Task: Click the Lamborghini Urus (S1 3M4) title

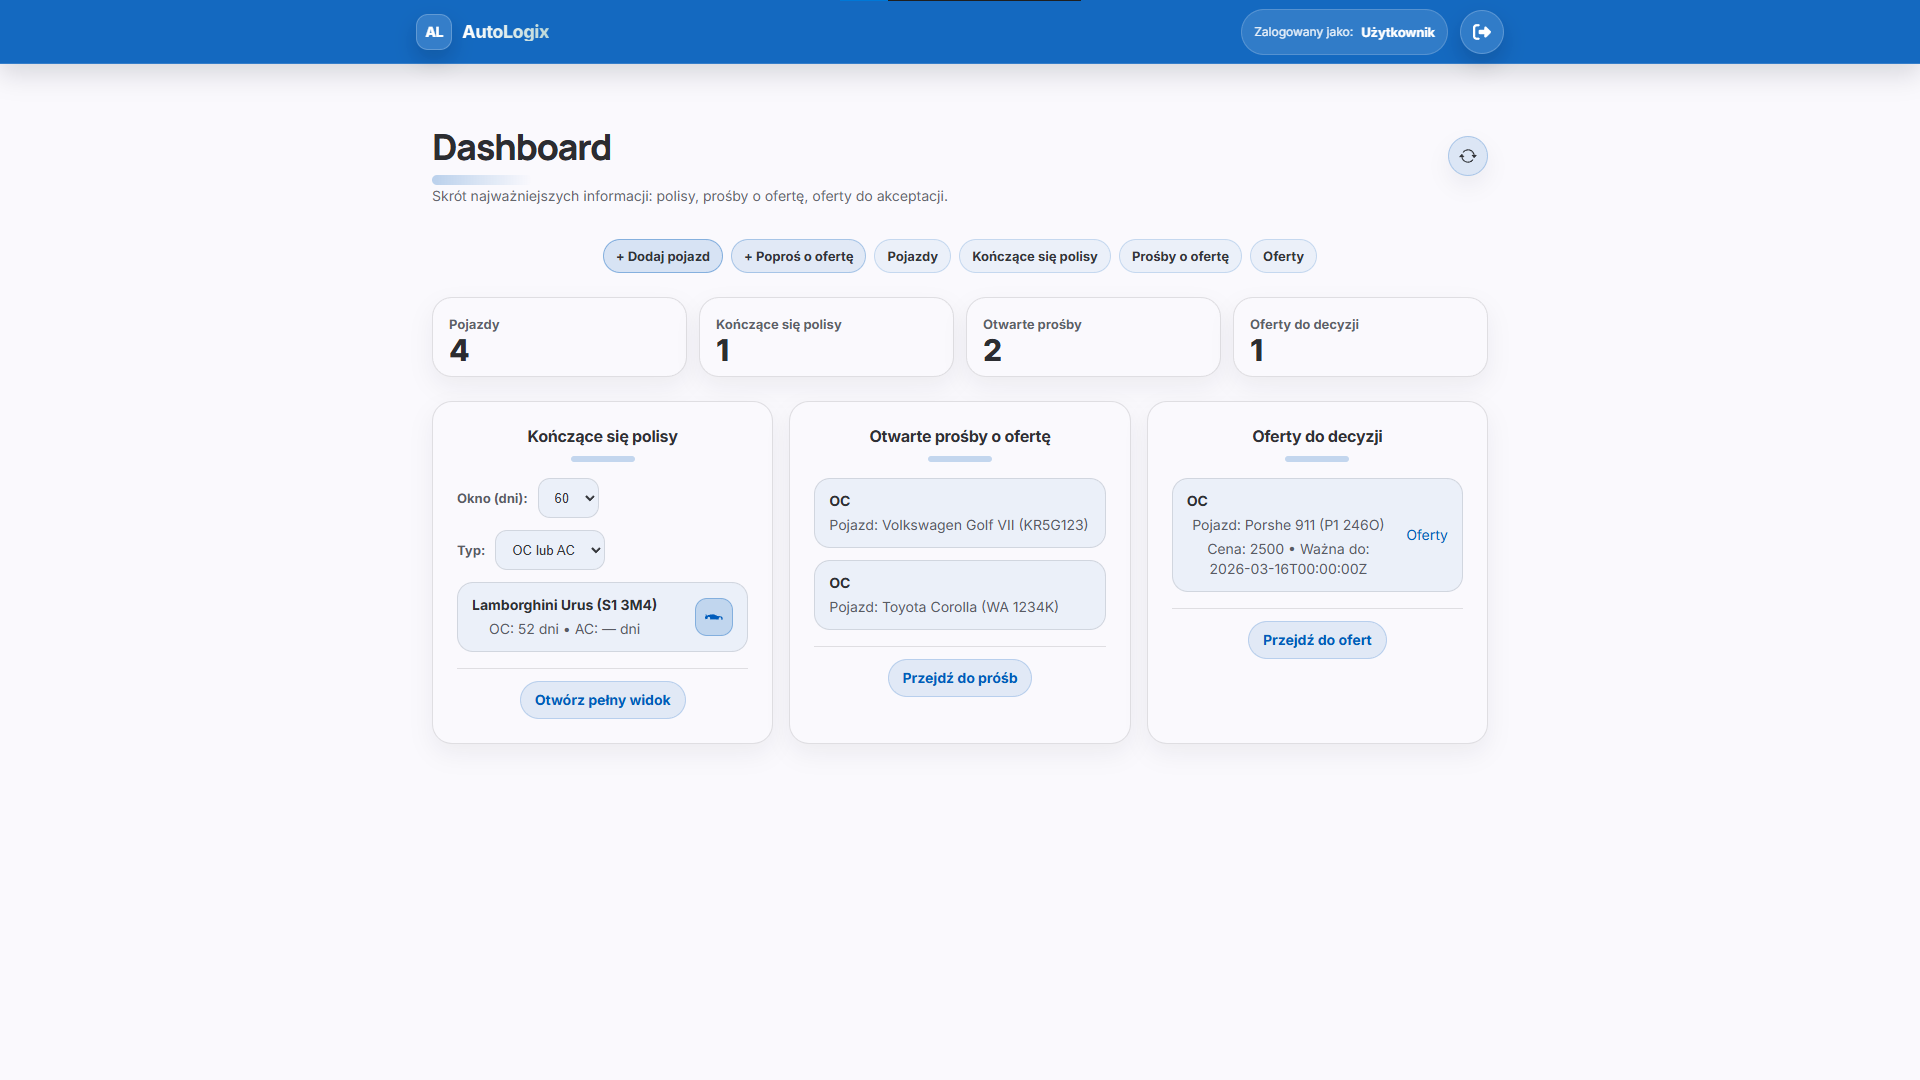Action: (x=564, y=605)
